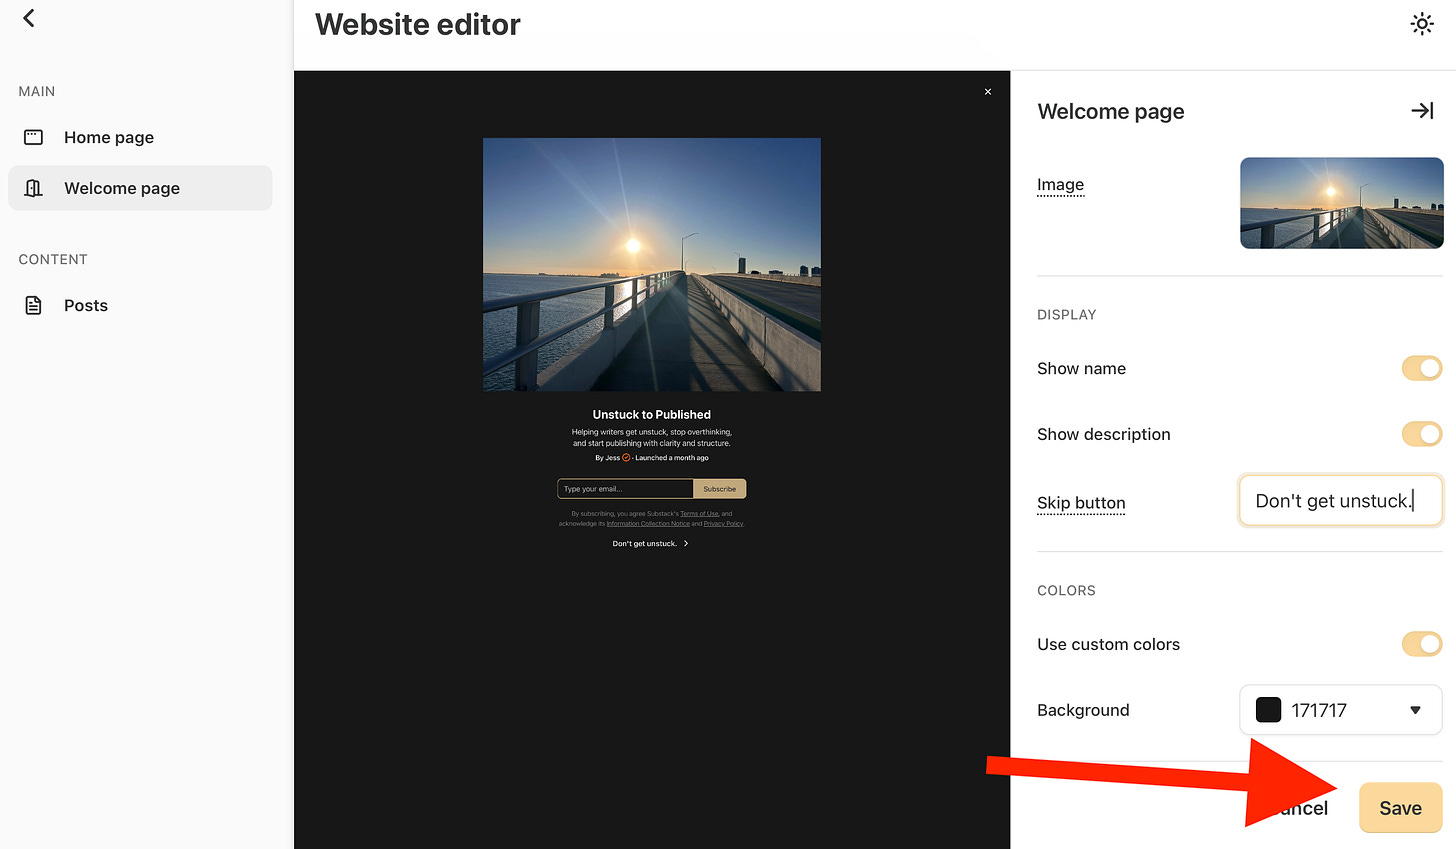The width and height of the screenshot is (1456, 849).
Task: Click email input in preview
Action: pyautogui.click(x=625, y=489)
